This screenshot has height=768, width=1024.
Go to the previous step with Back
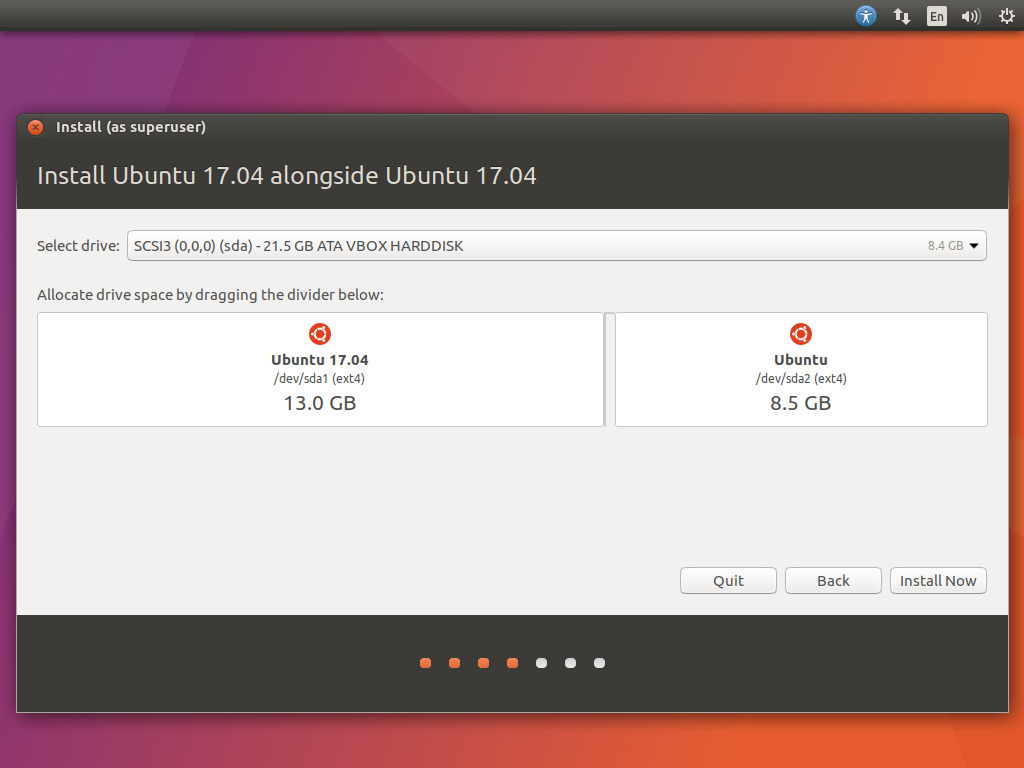coord(833,581)
